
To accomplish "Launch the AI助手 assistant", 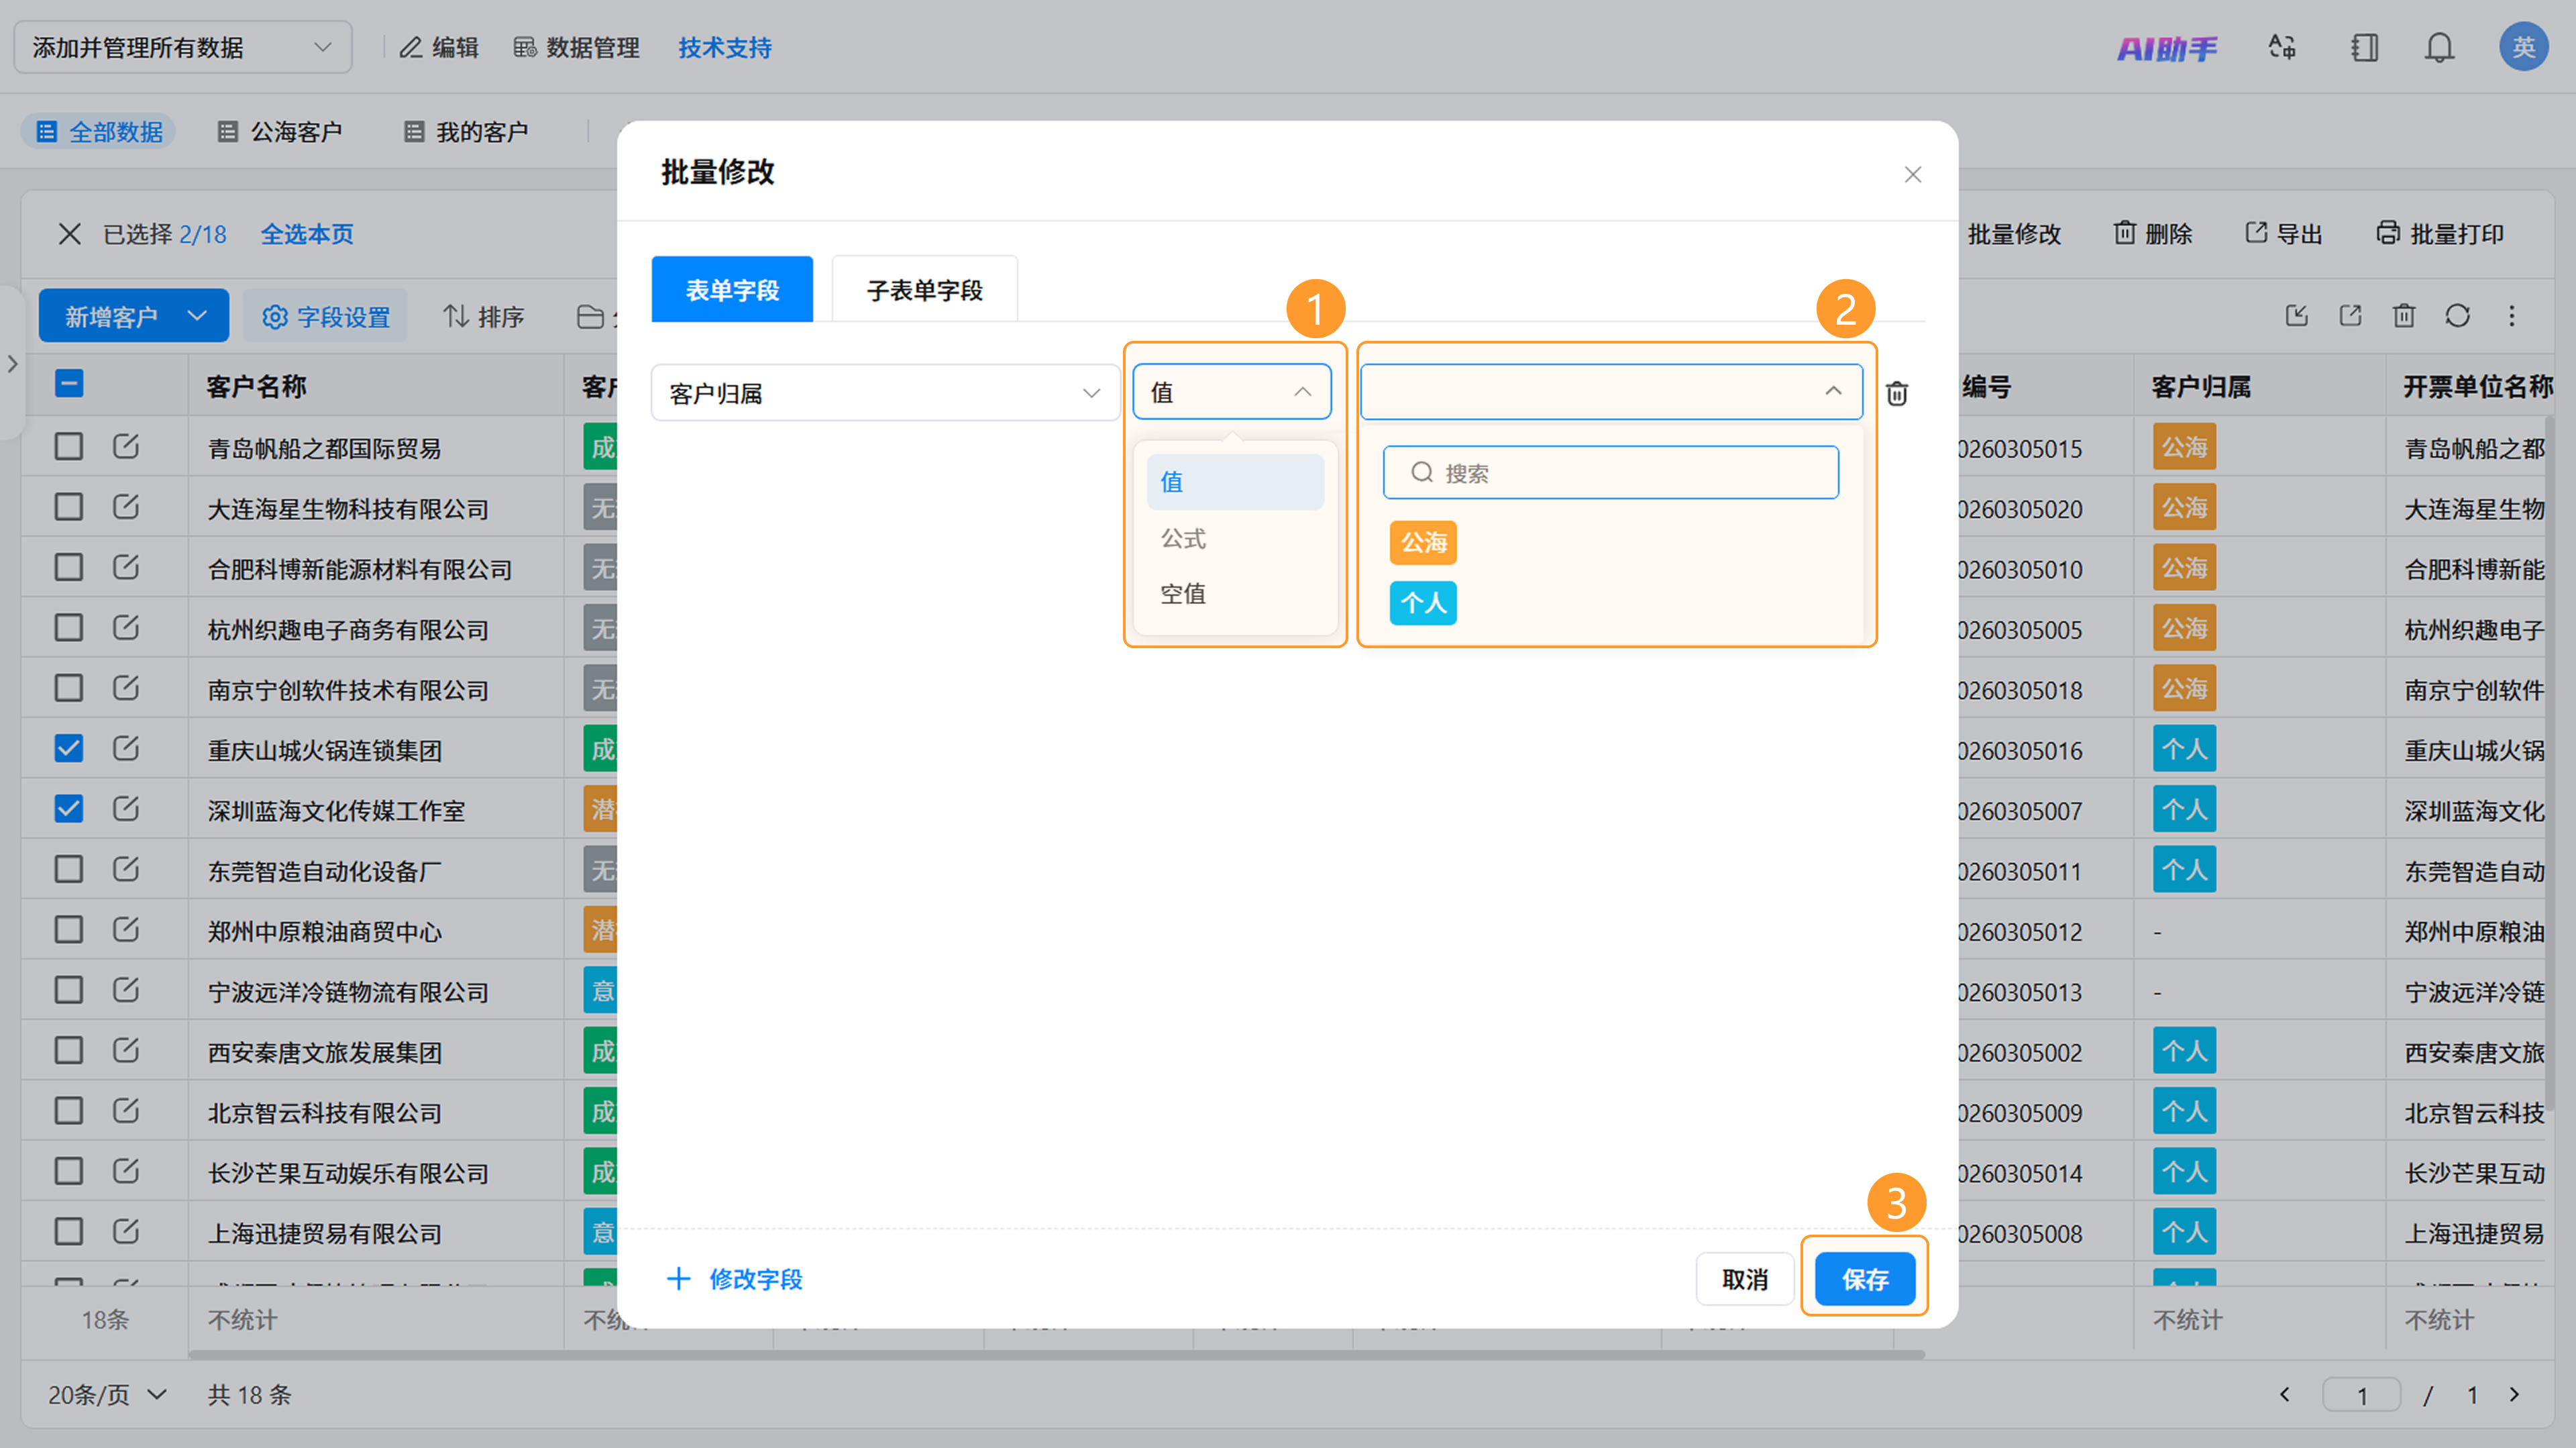I will (2166, 48).
